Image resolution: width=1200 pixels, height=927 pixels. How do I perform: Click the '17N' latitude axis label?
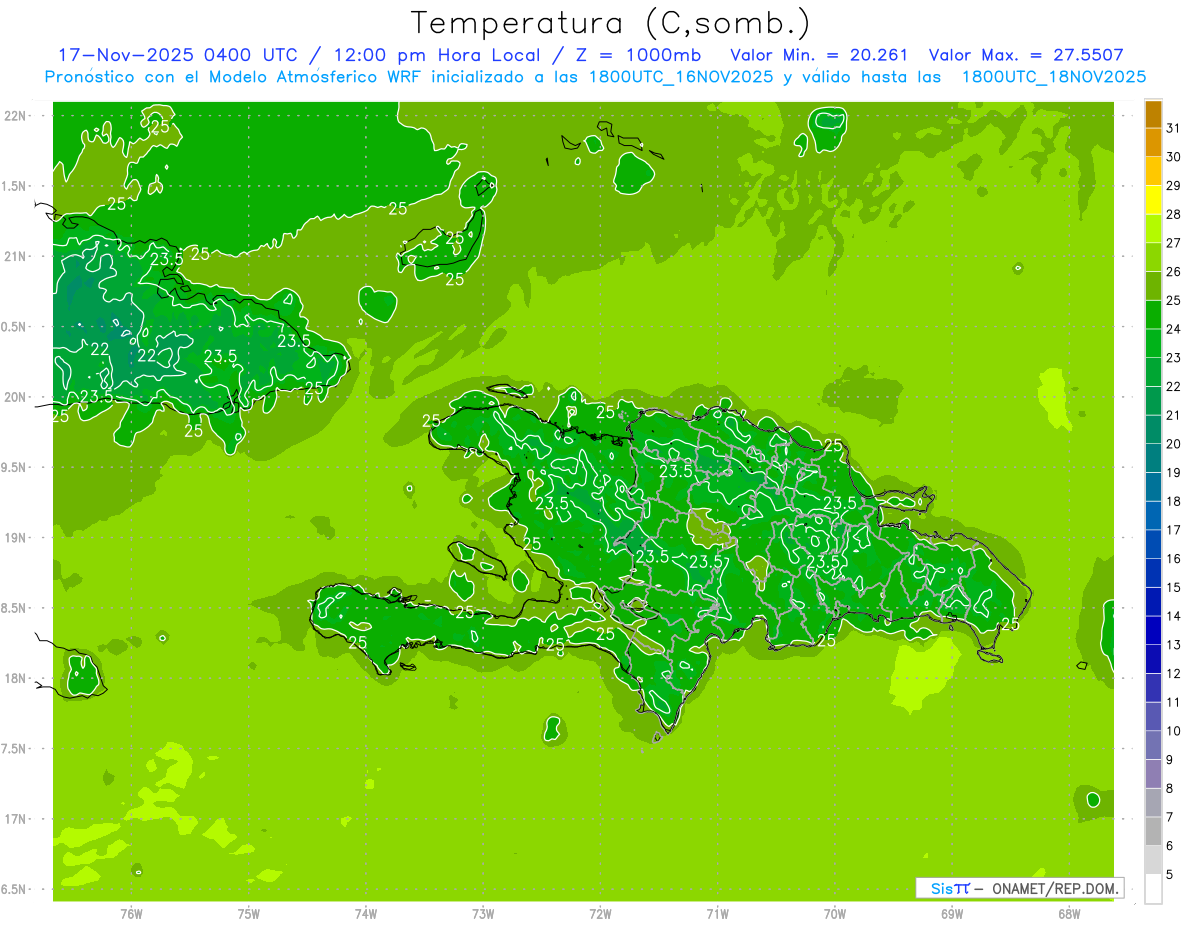click(x=15, y=819)
